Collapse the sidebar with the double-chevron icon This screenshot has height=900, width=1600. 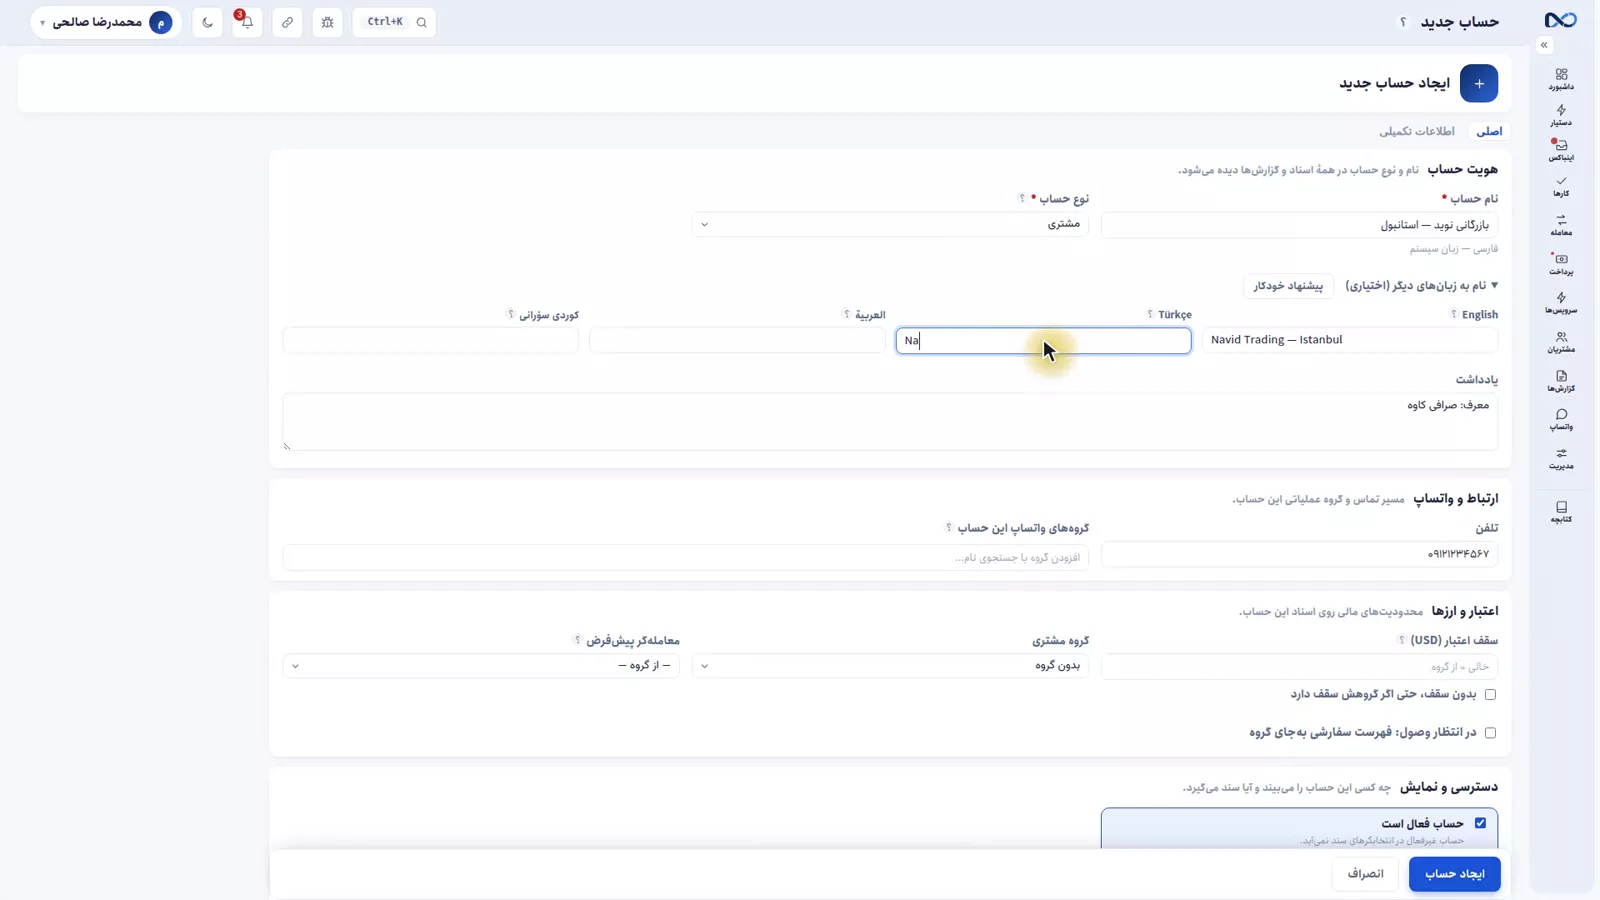tap(1544, 45)
